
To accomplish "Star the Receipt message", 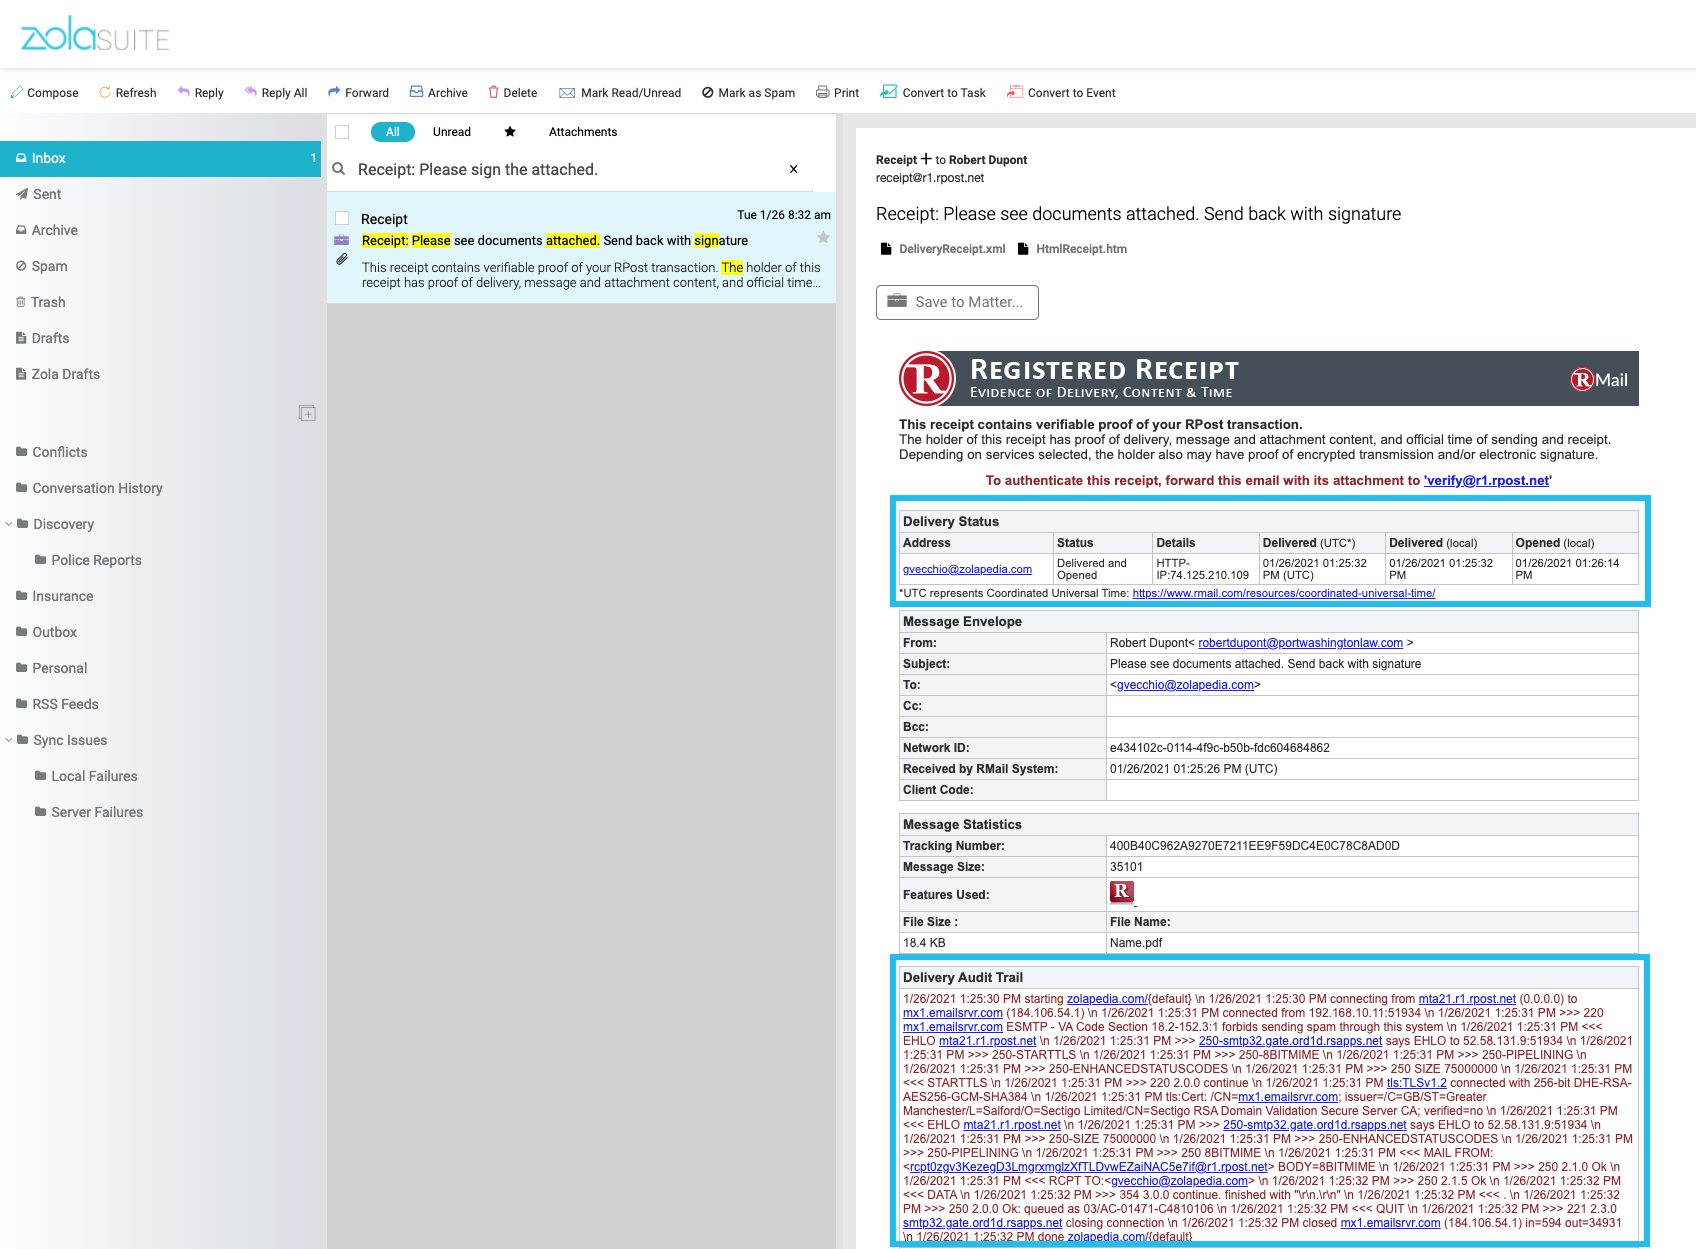I will 823,238.
